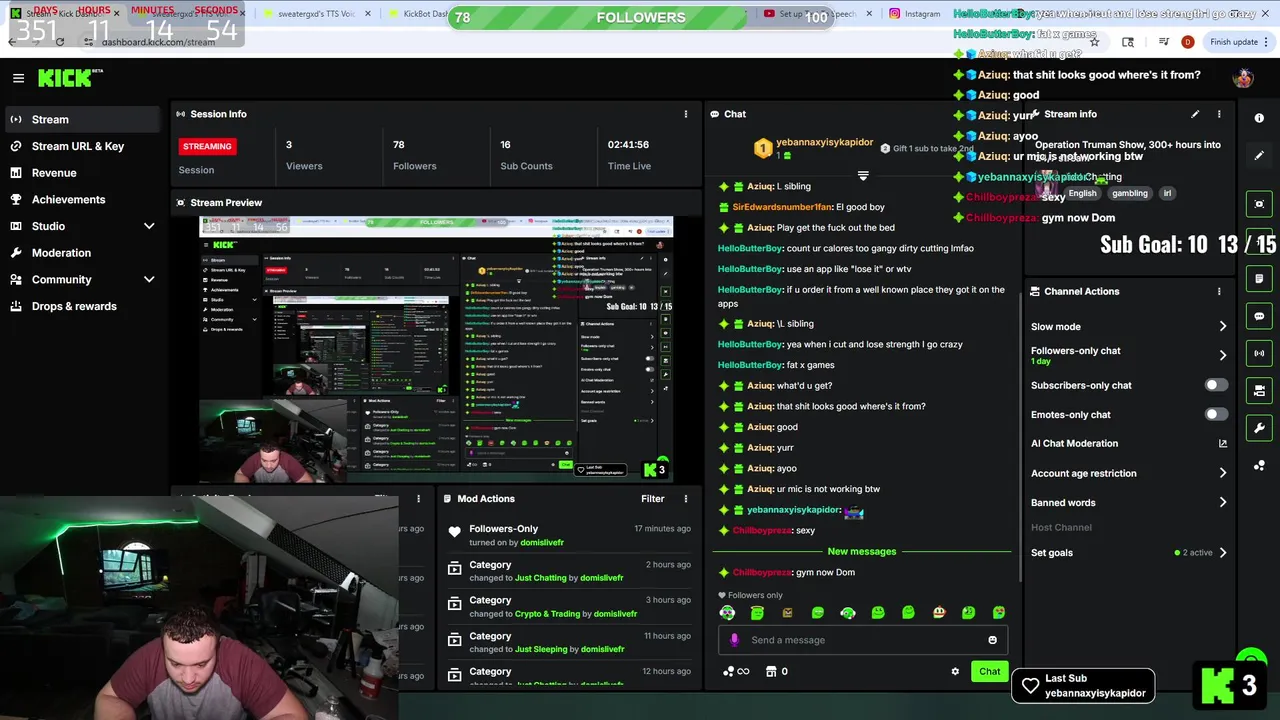Open chat settings gear icon
This screenshot has height=720, width=1280.
tap(954, 671)
